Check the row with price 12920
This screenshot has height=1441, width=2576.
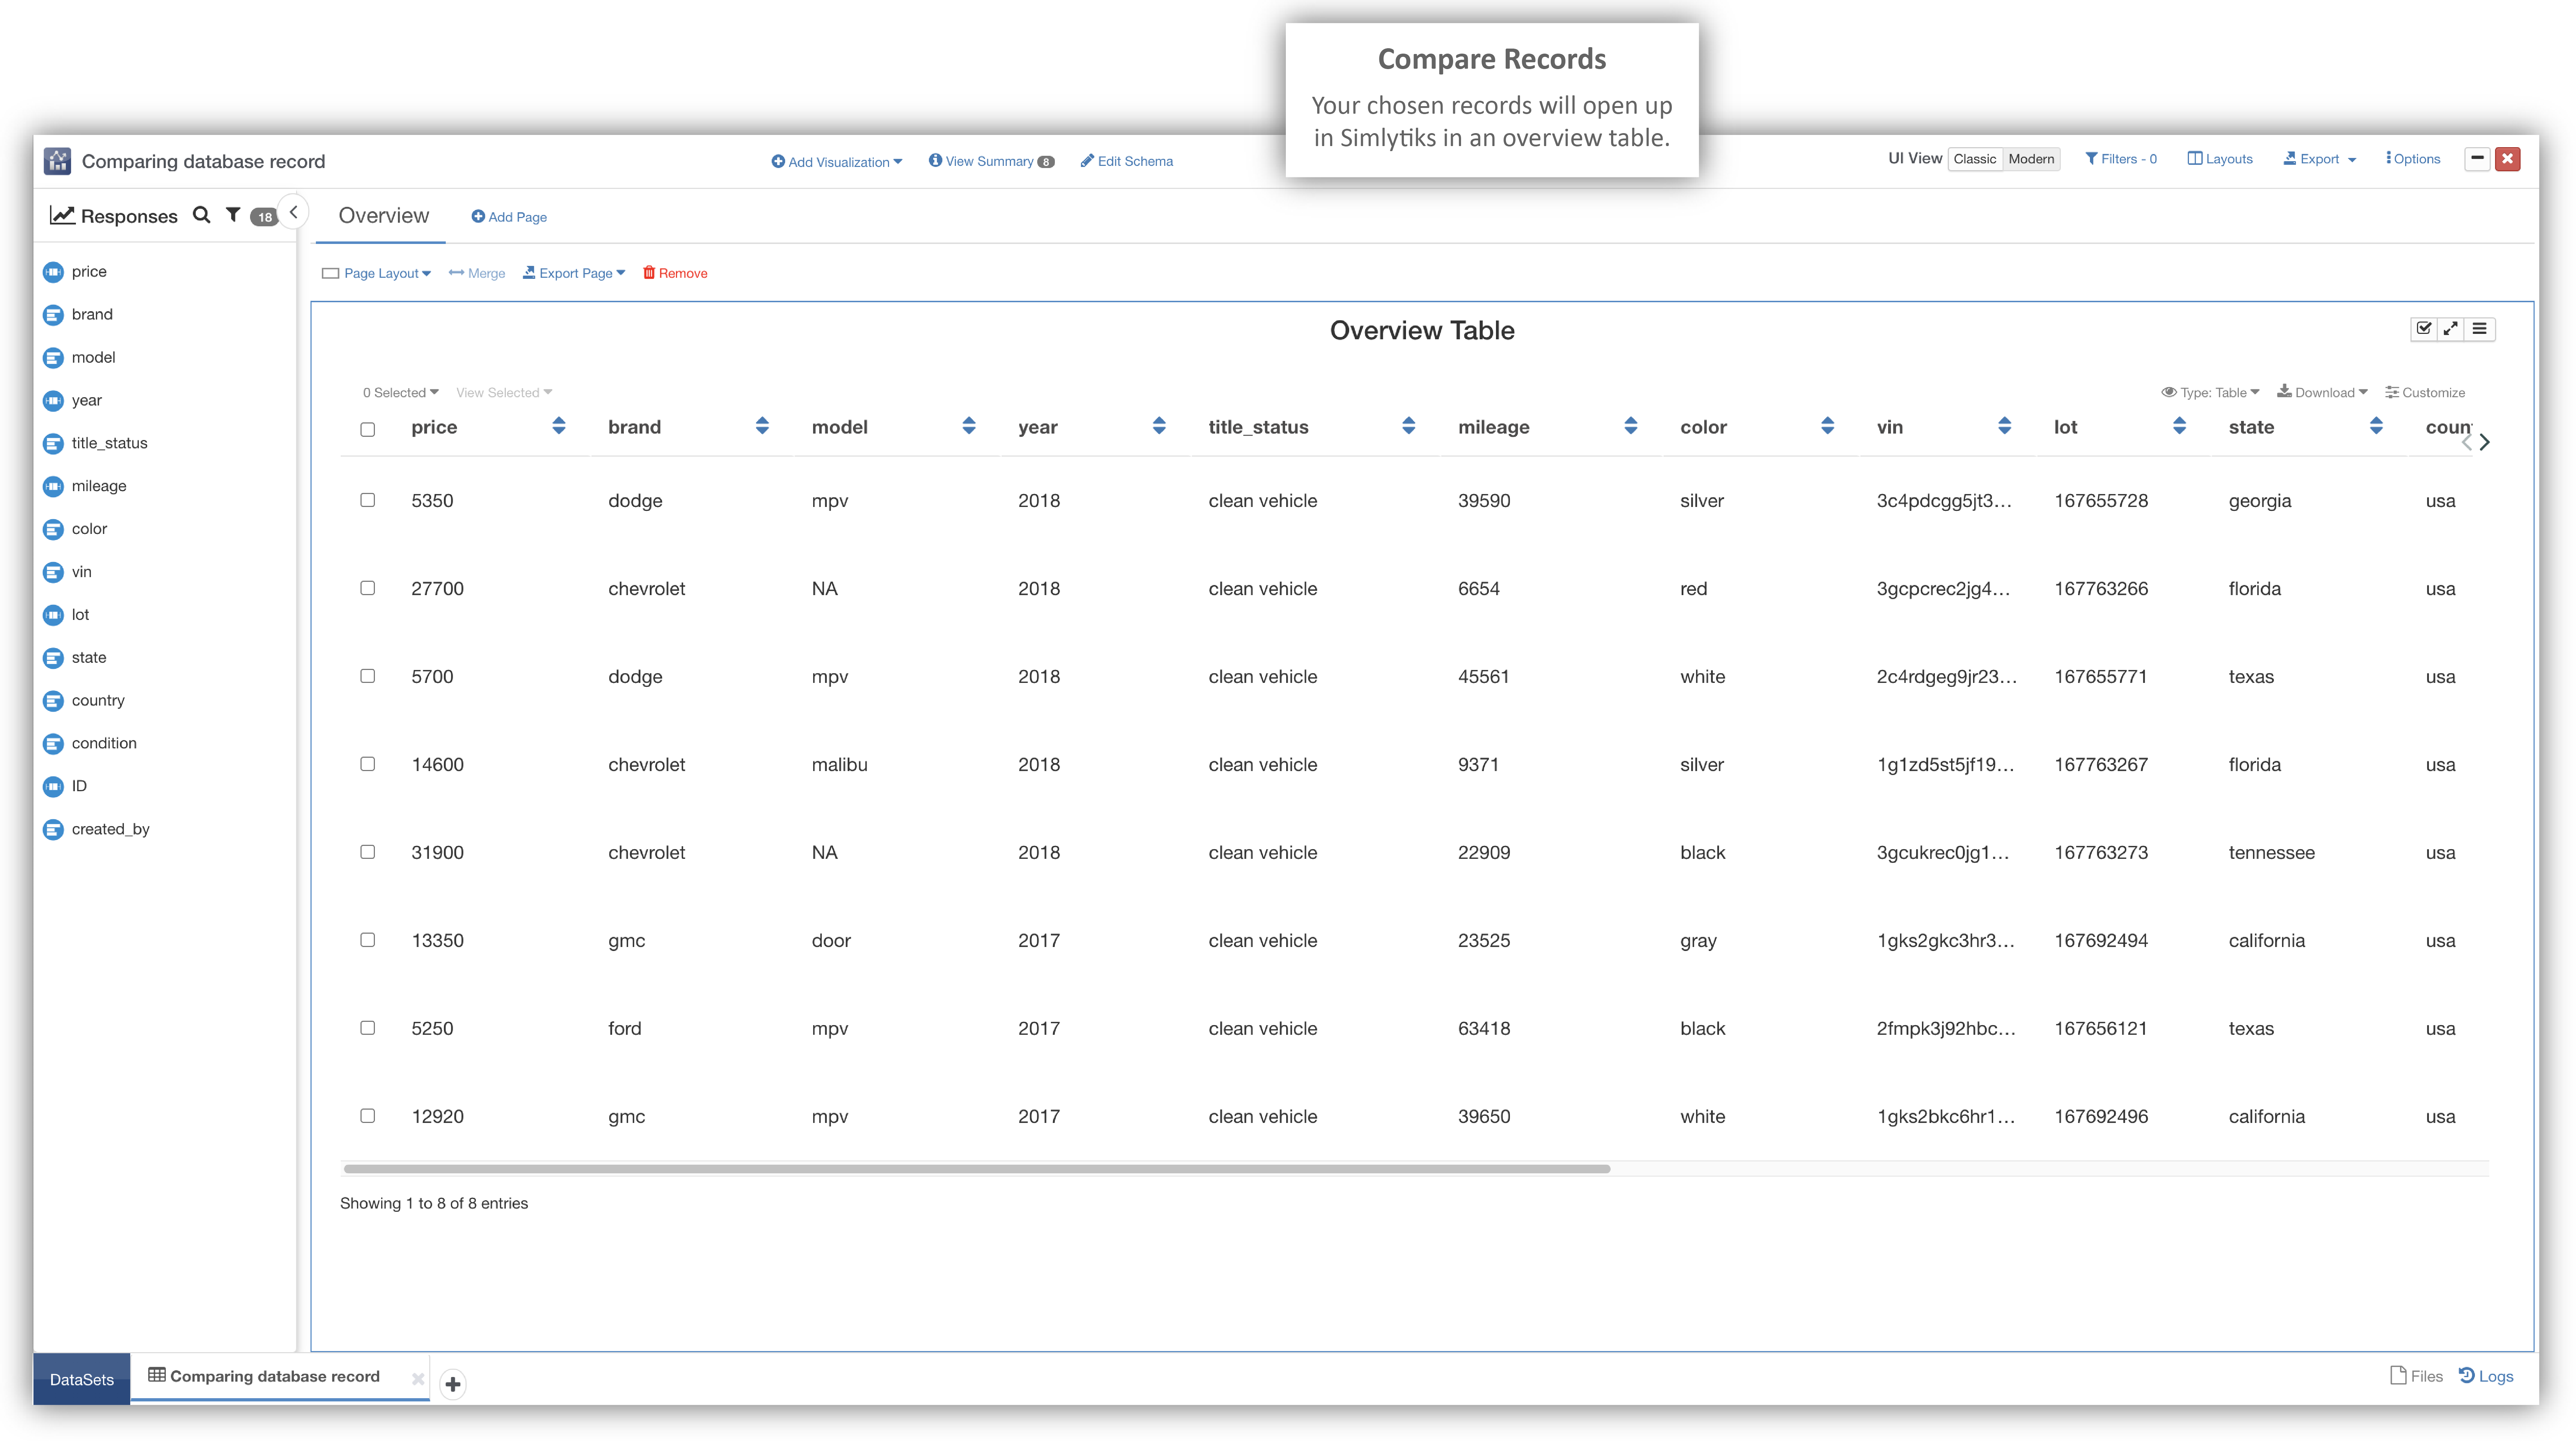(x=368, y=1116)
